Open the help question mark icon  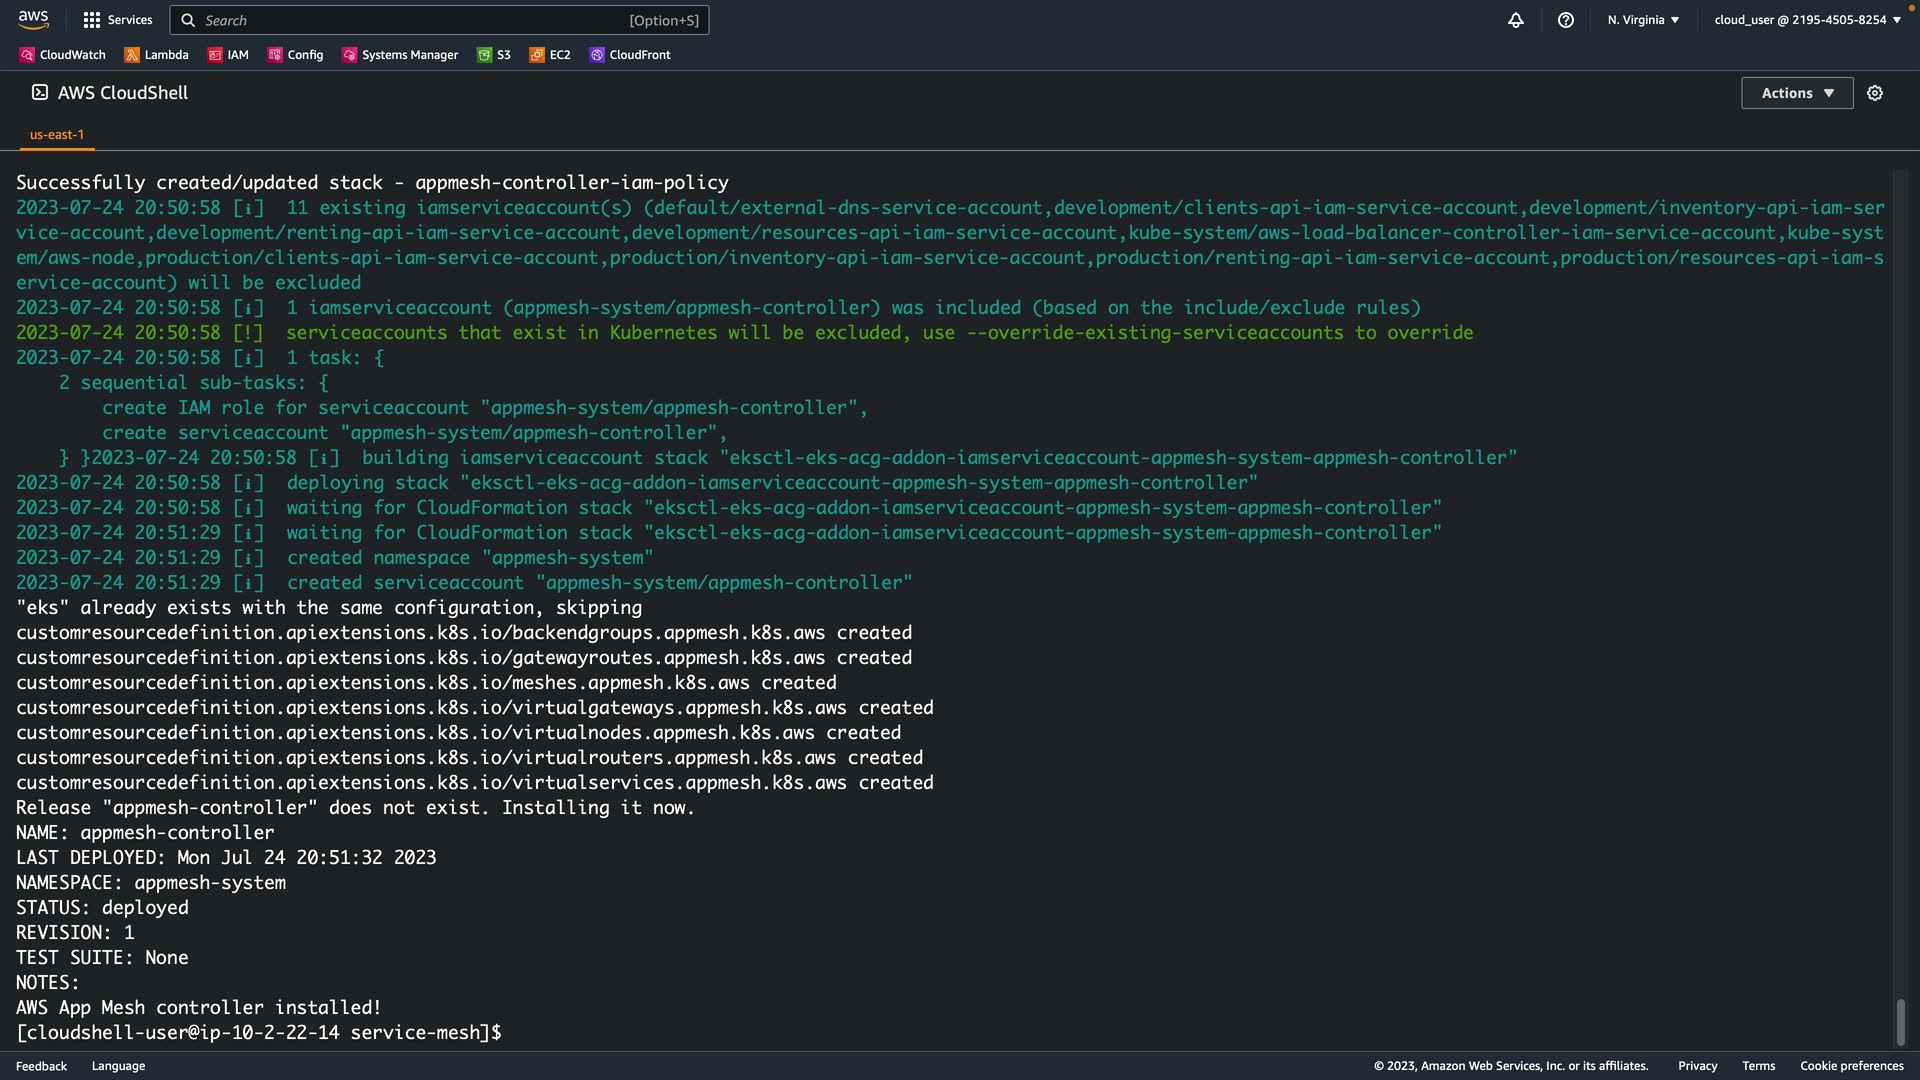(1566, 20)
